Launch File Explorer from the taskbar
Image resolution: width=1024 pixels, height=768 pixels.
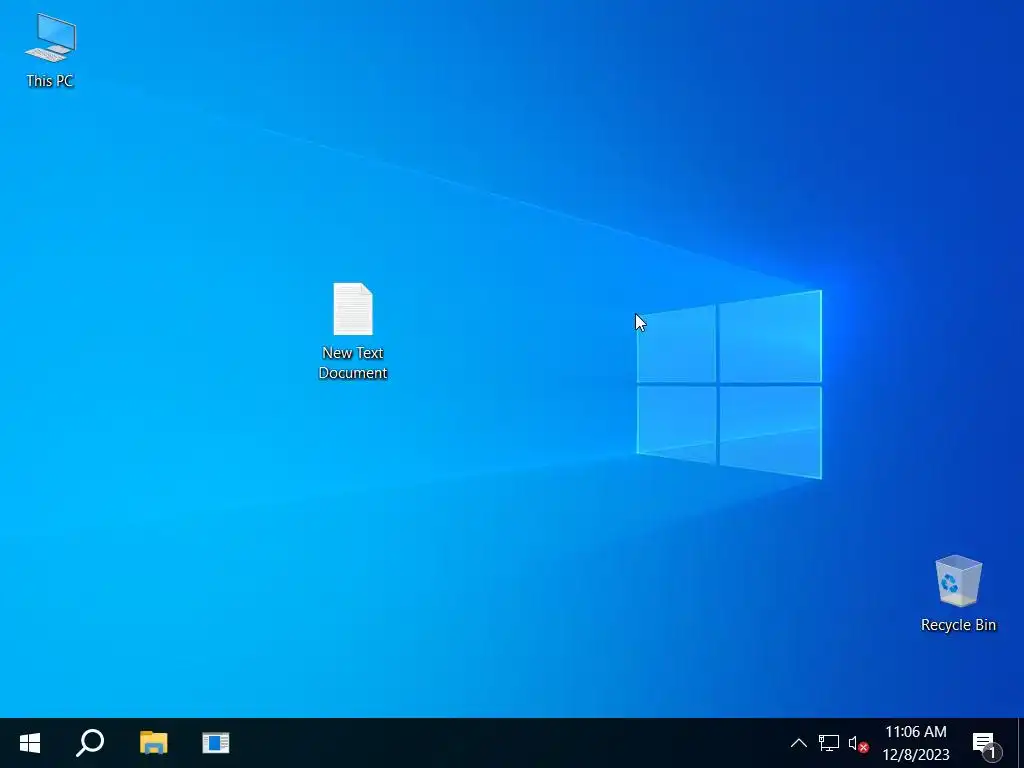(153, 743)
